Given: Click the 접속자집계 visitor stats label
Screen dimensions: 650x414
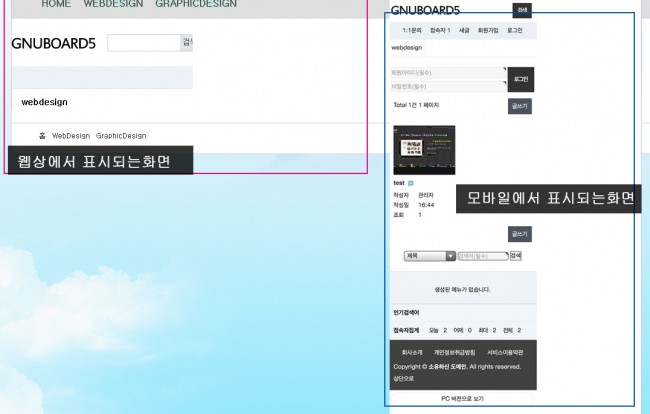Looking at the screenshot, I should coord(406,330).
